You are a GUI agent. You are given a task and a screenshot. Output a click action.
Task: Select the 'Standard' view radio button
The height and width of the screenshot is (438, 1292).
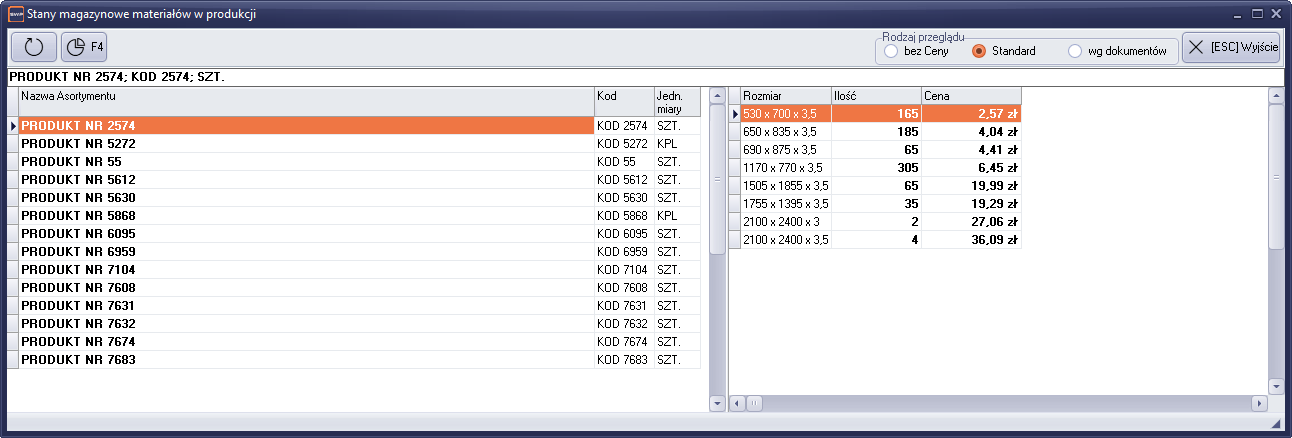pos(979,51)
